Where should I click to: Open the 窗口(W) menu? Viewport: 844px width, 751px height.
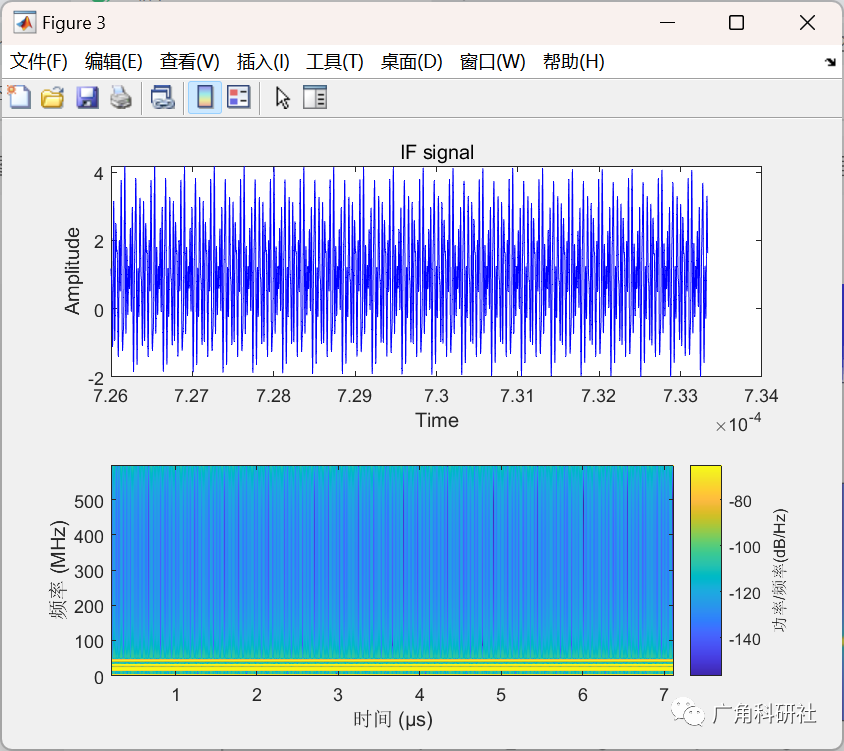coord(493,62)
